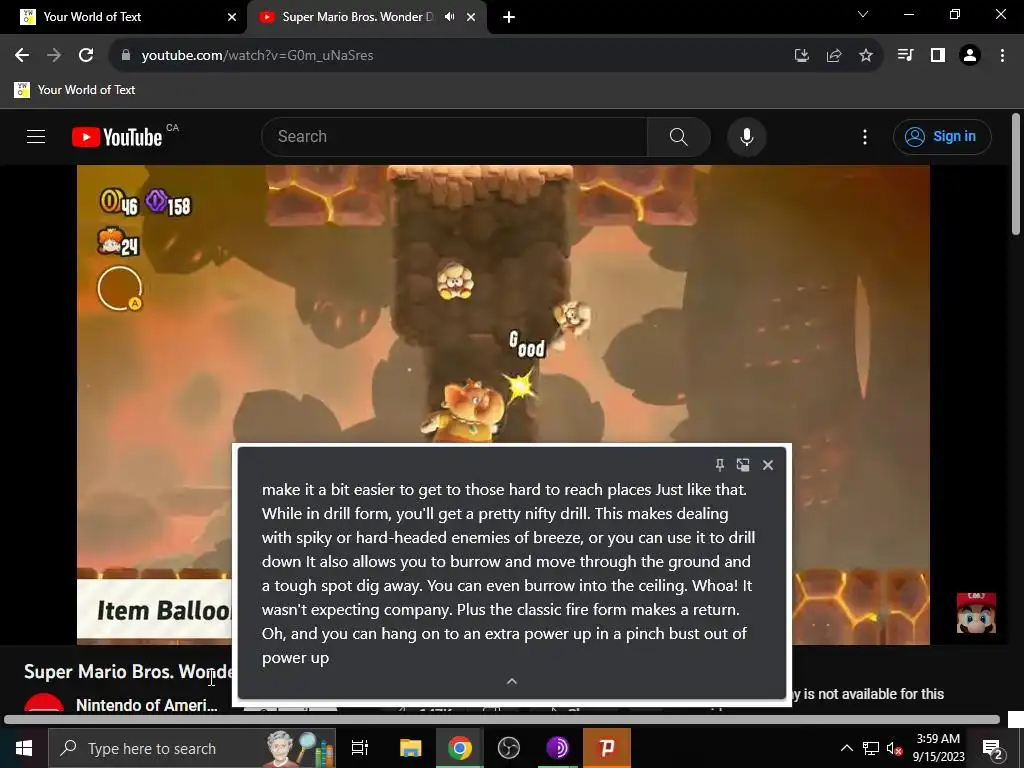Collapse the caption popup chevron
Image resolution: width=1024 pixels, height=768 pixels.
512,681
